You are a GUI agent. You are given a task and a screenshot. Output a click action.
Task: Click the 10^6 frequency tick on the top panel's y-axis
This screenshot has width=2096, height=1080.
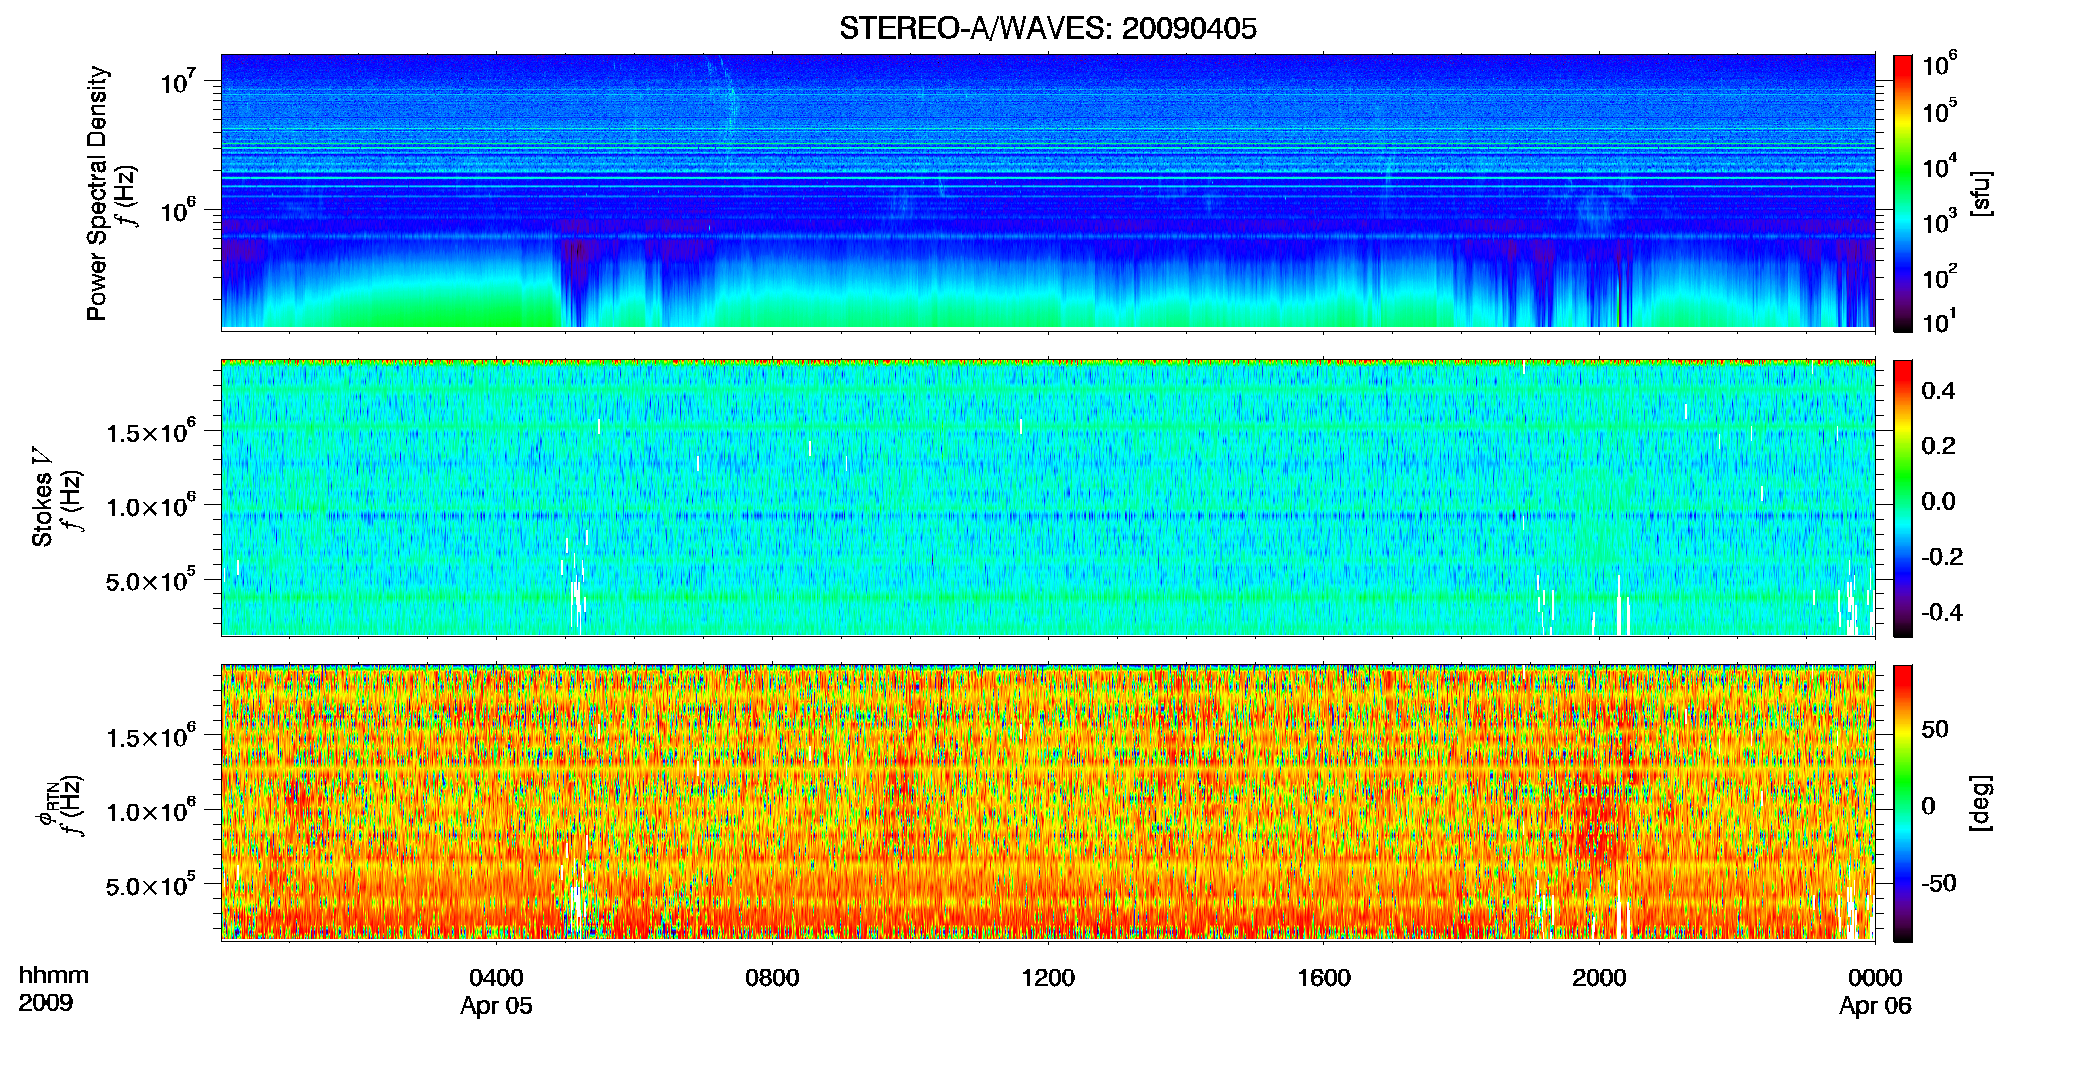(176, 209)
